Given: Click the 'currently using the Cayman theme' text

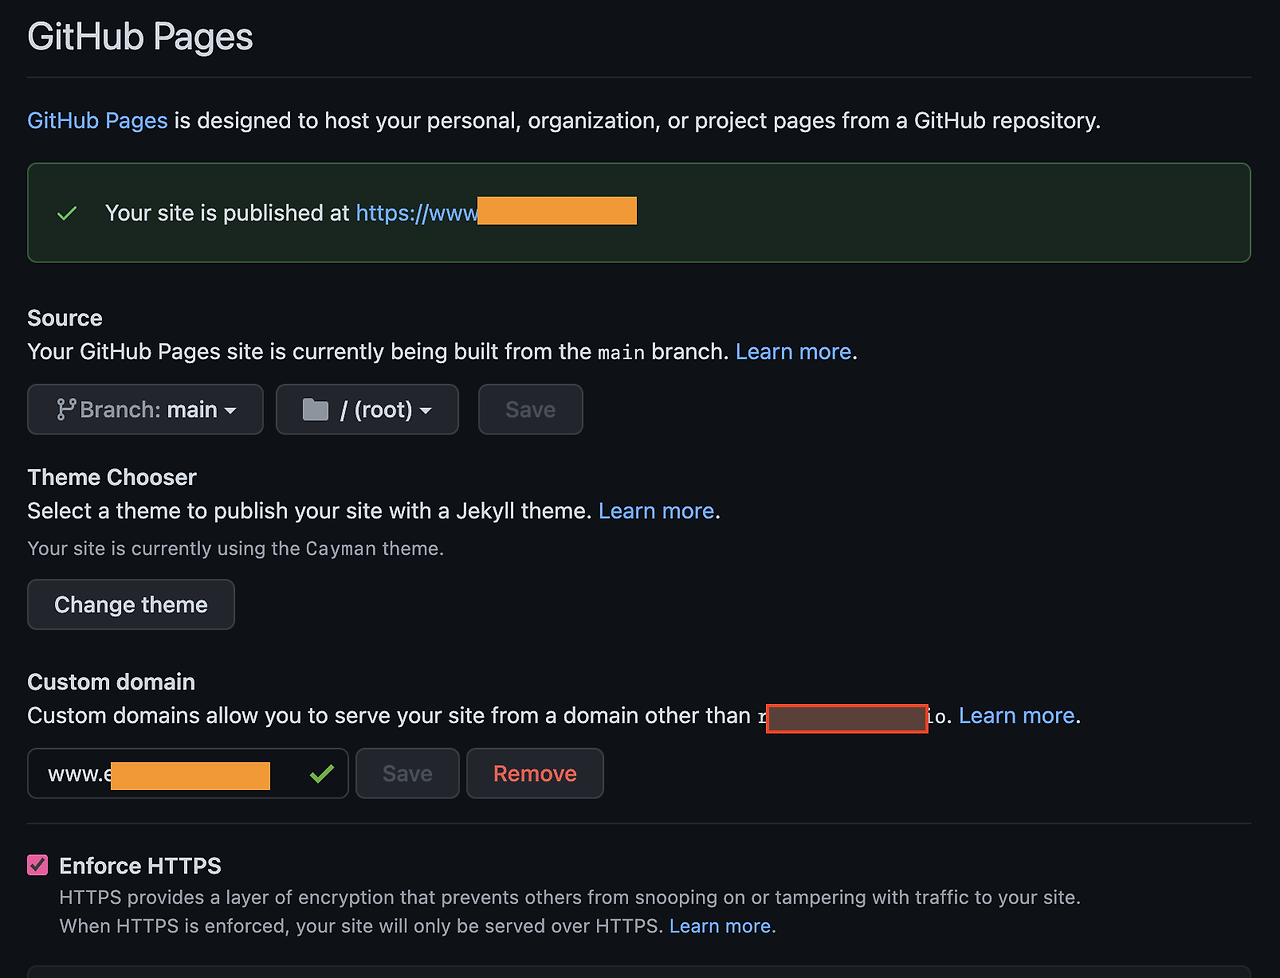Looking at the screenshot, I should (236, 548).
